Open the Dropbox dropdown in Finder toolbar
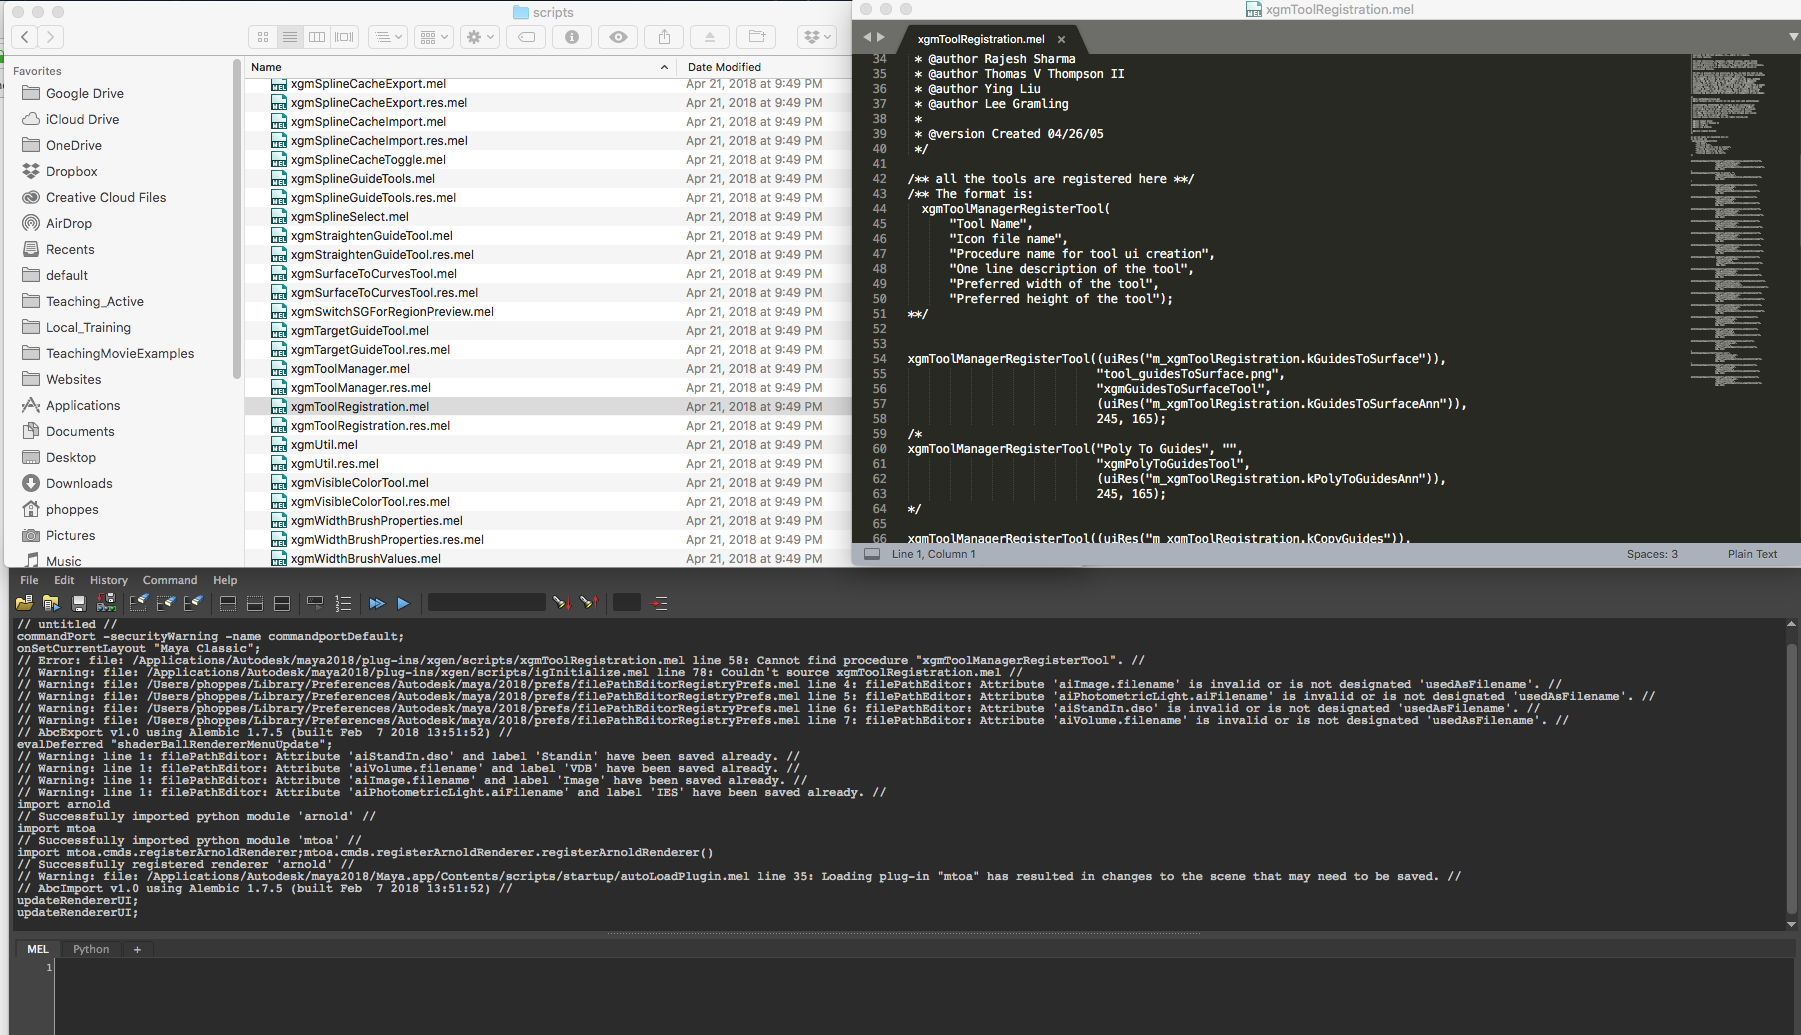The image size is (1801, 1035). pos(816,36)
